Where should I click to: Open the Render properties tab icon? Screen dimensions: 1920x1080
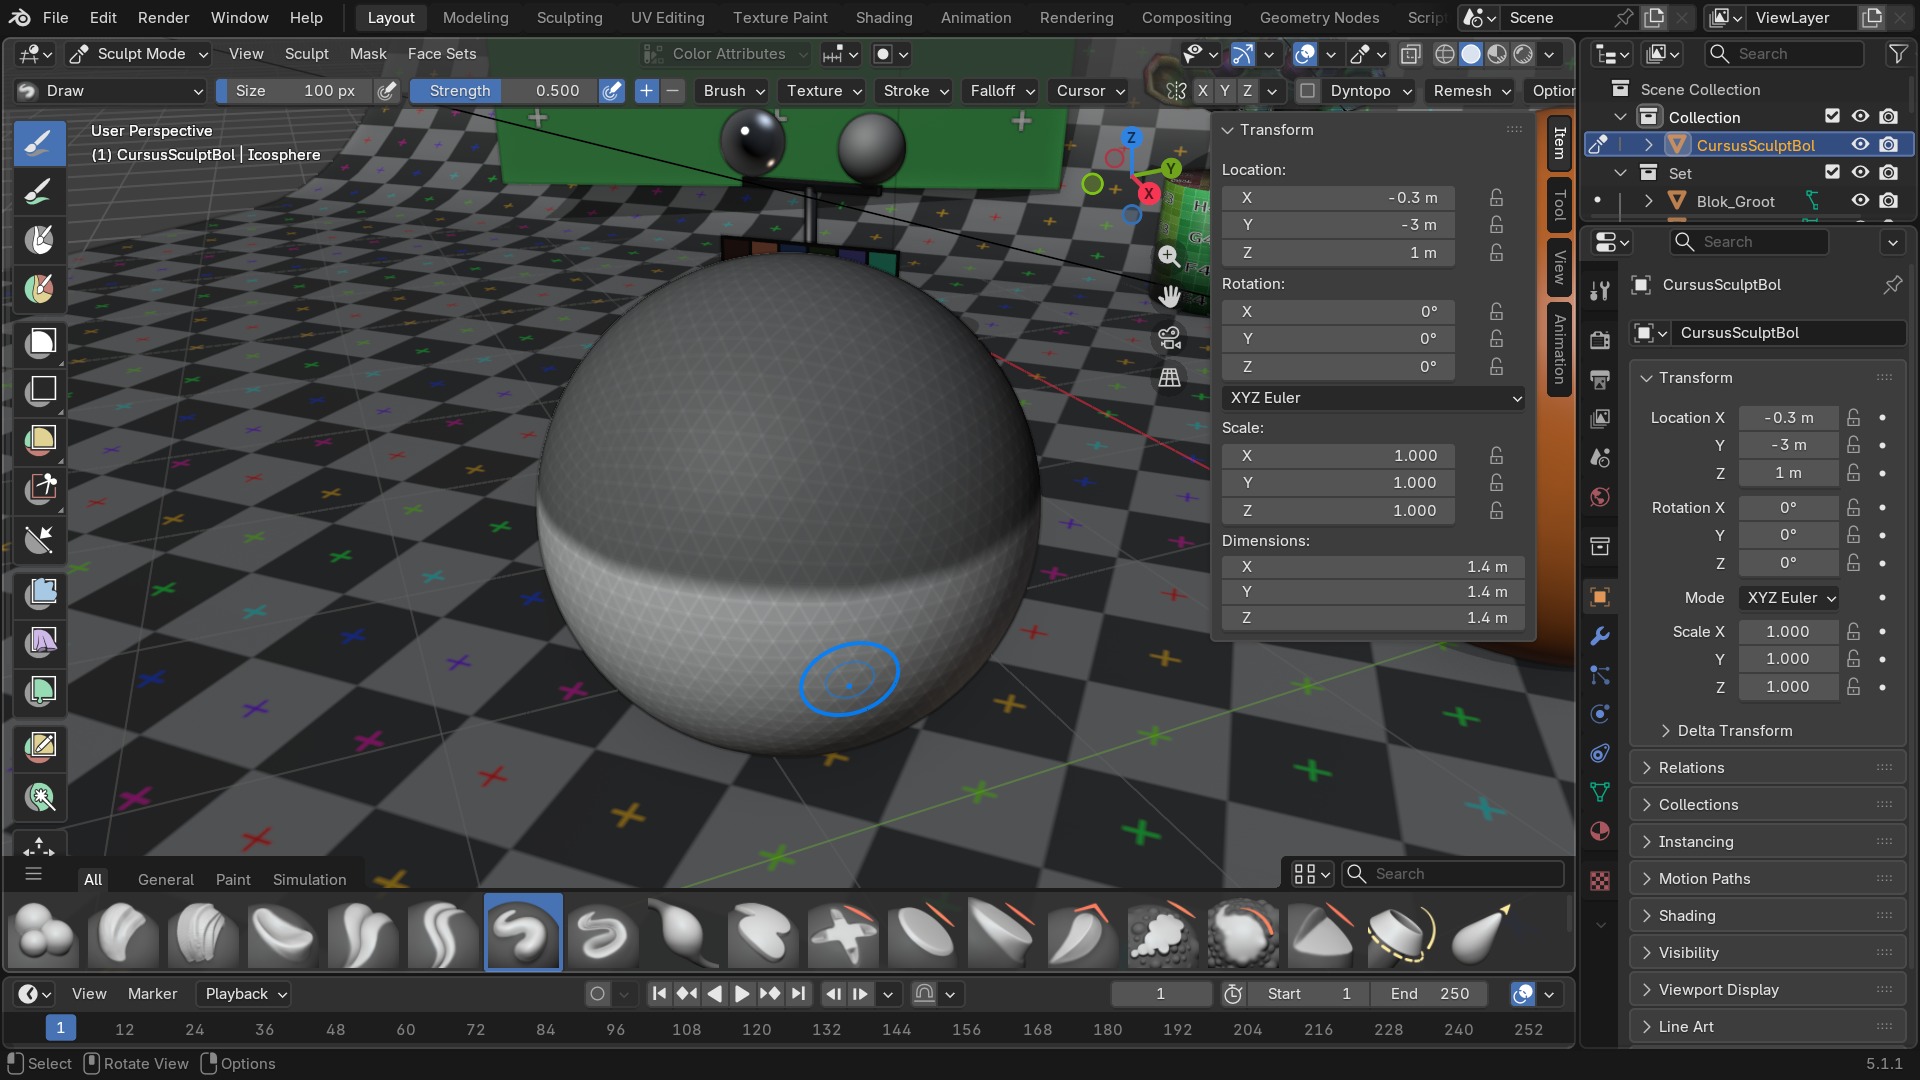1600,340
